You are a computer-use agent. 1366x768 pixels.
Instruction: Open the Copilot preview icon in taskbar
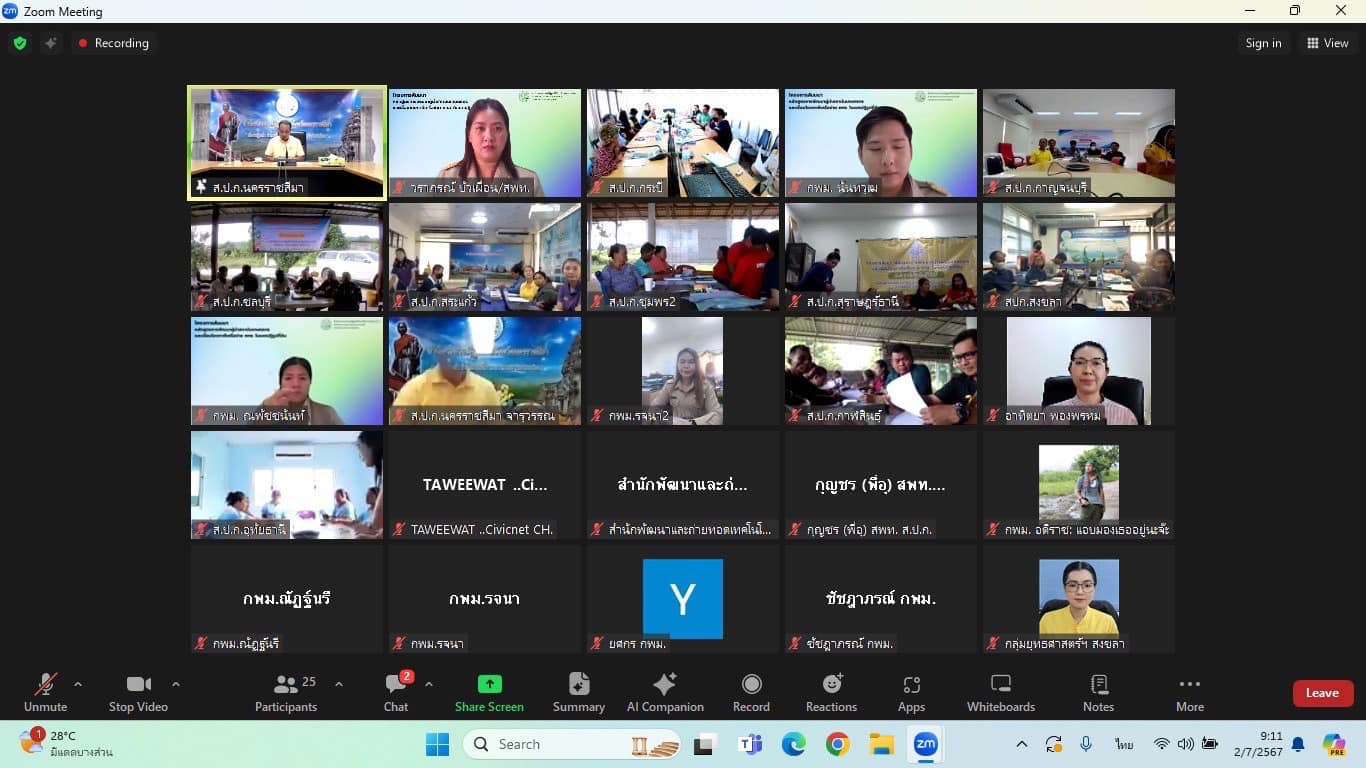click(1334, 744)
